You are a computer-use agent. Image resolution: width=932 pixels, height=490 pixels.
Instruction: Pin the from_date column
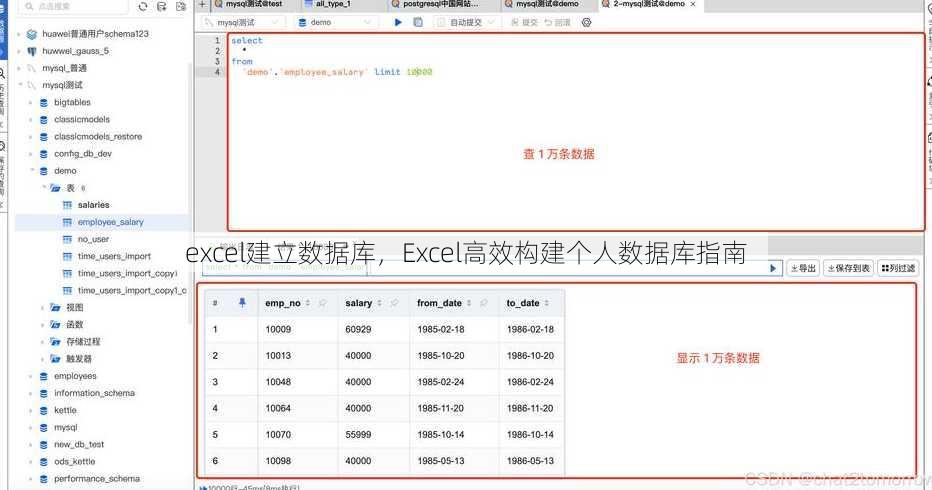click(484, 303)
